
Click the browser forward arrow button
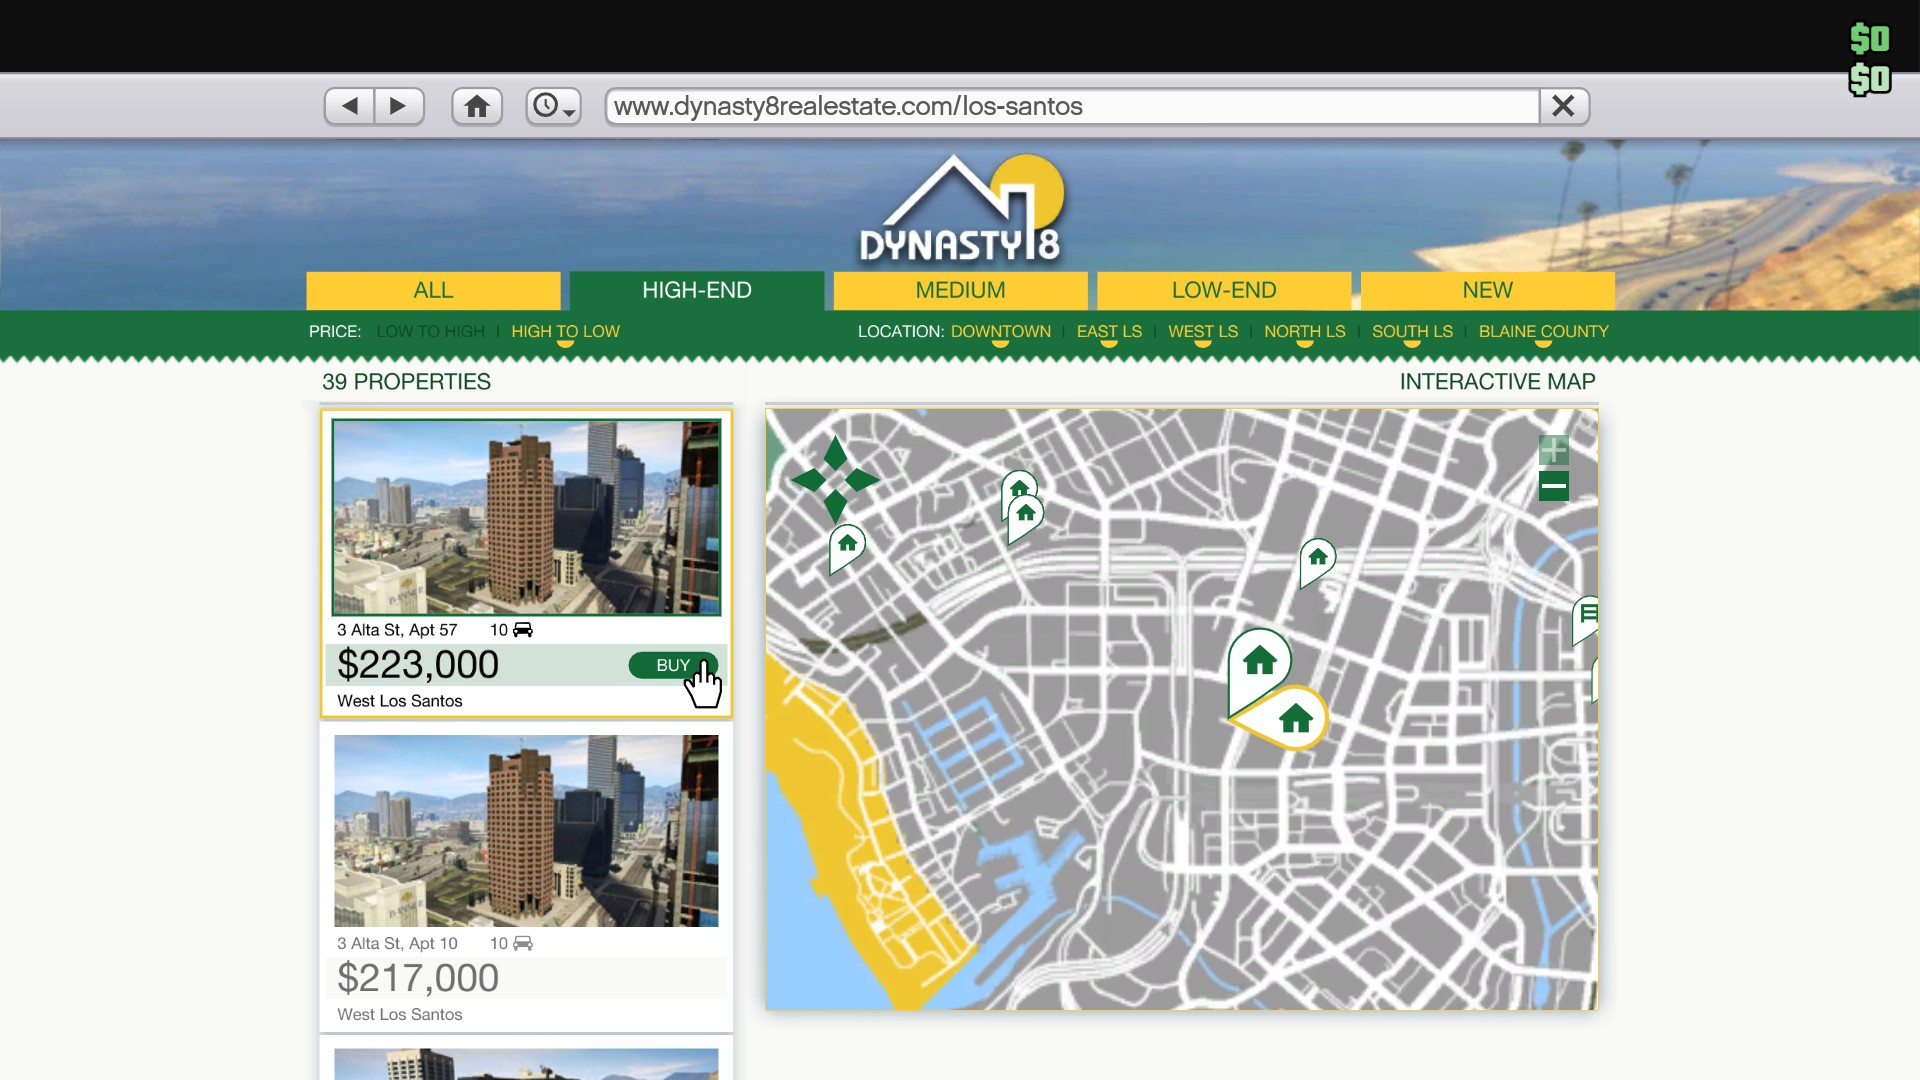click(398, 106)
